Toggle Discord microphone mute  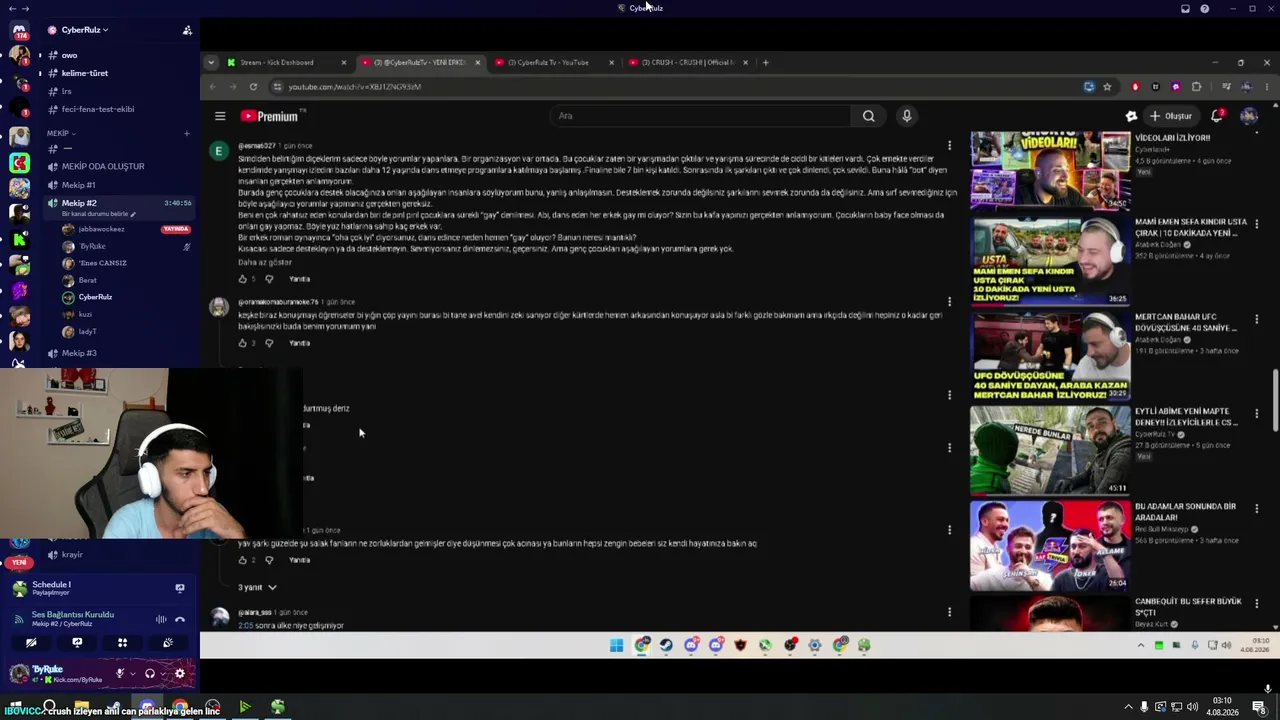click(120, 674)
